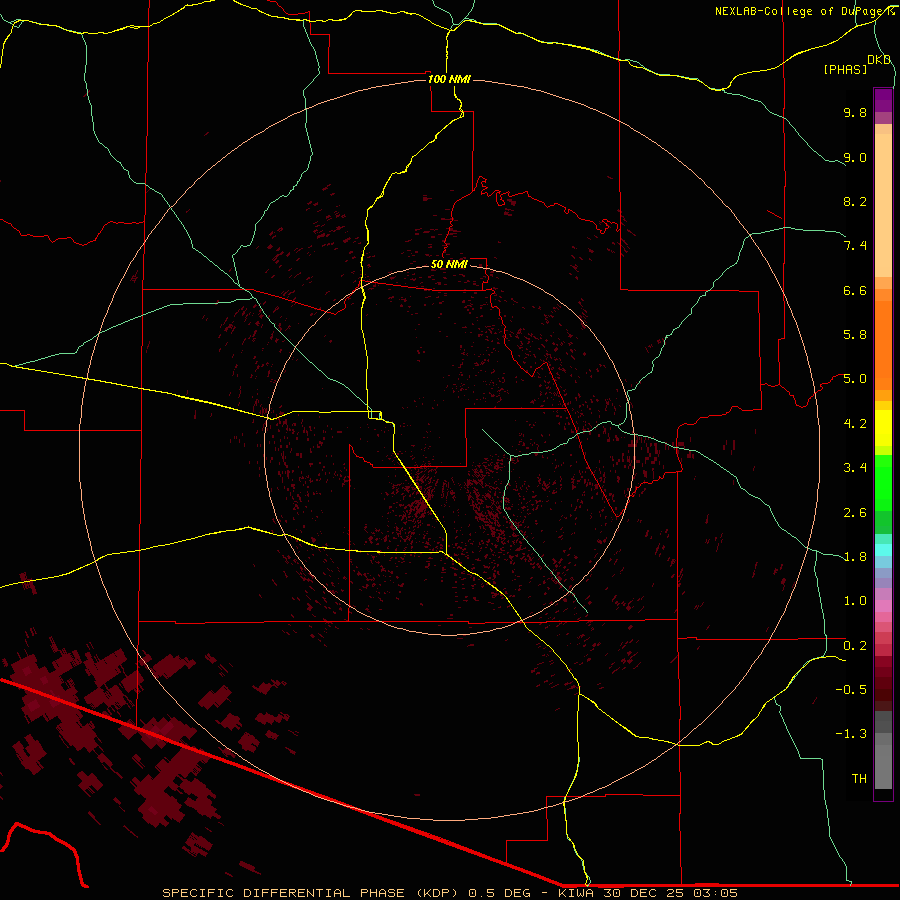Viewport: 900px width, 900px height.
Task: Click the -1.3 legend value
Action: click(851, 734)
